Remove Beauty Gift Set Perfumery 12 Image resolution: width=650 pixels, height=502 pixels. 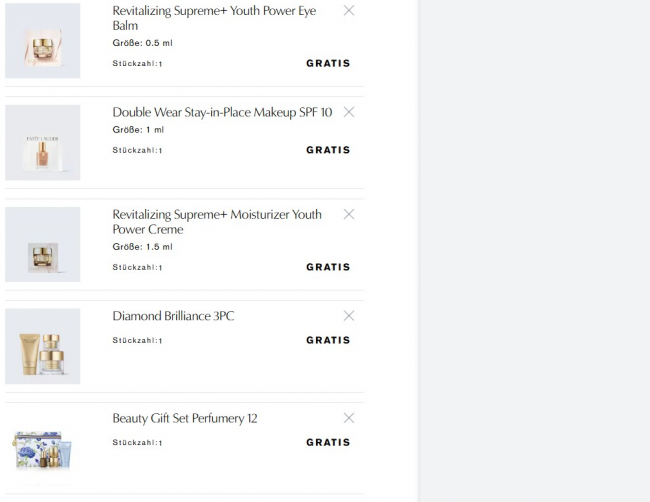[349, 418]
